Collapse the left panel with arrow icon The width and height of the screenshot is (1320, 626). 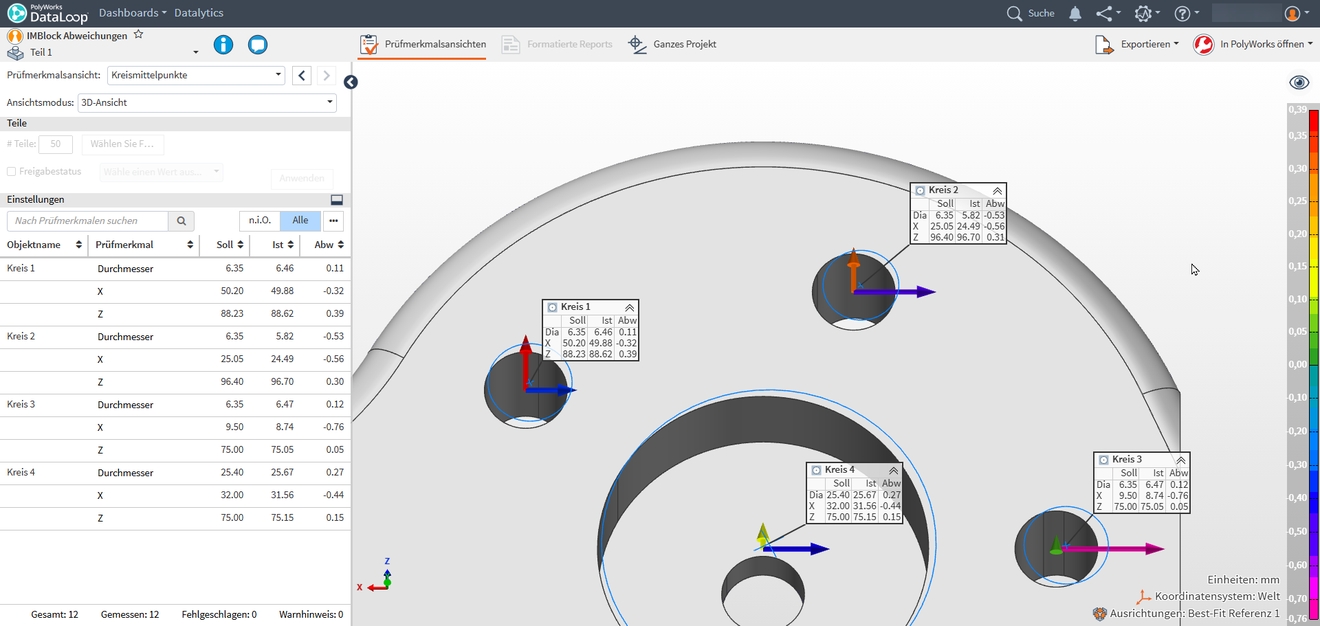point(350,82)
